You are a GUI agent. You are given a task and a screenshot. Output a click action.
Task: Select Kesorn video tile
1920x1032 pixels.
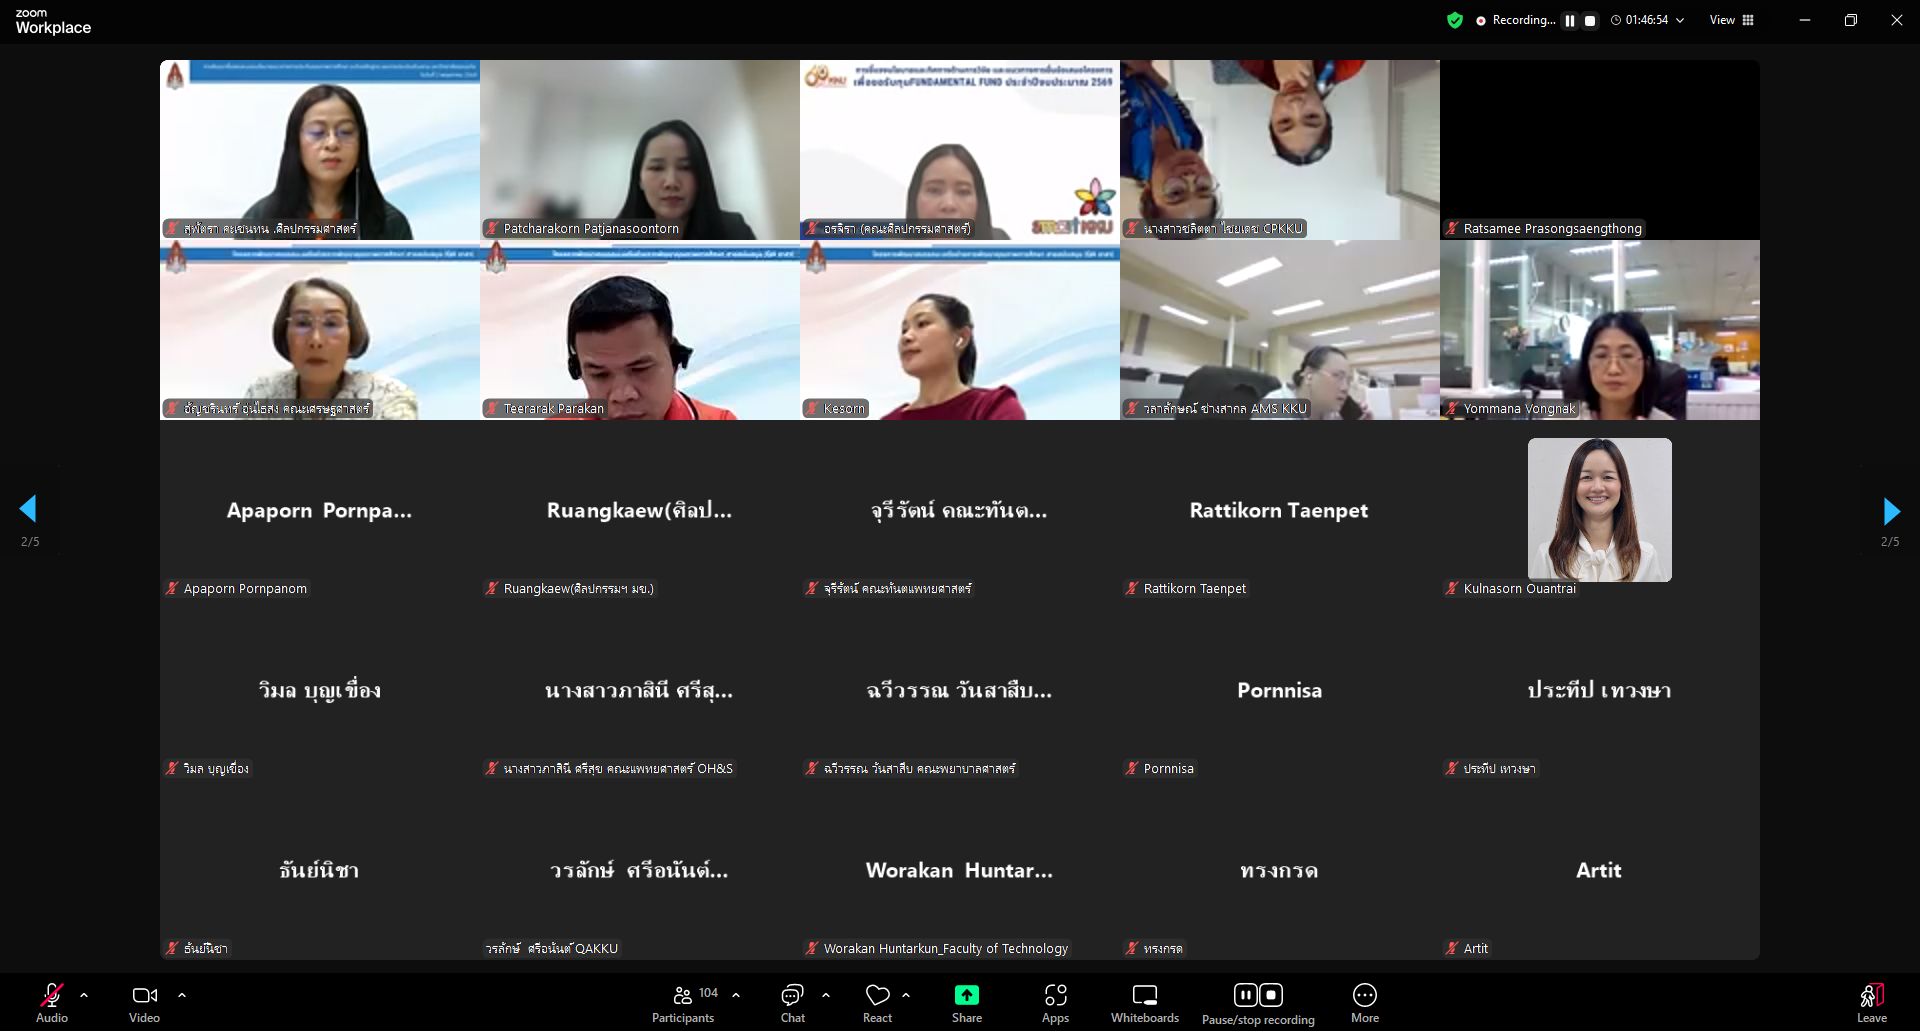click(x=960, y=330)
